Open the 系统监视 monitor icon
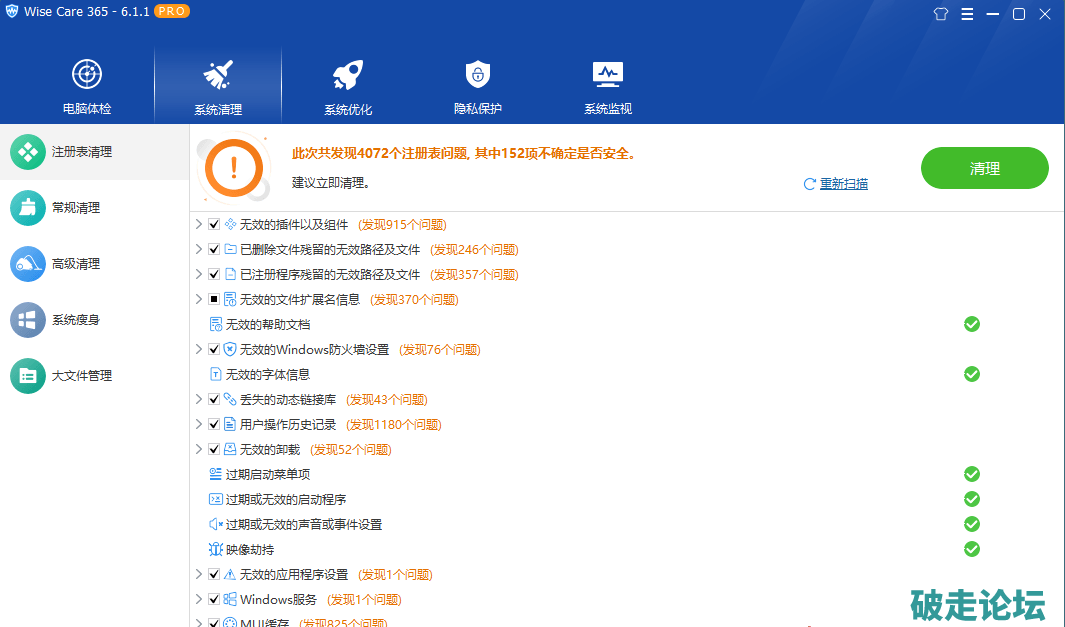 pyautogui.click(x=607, y=74)
